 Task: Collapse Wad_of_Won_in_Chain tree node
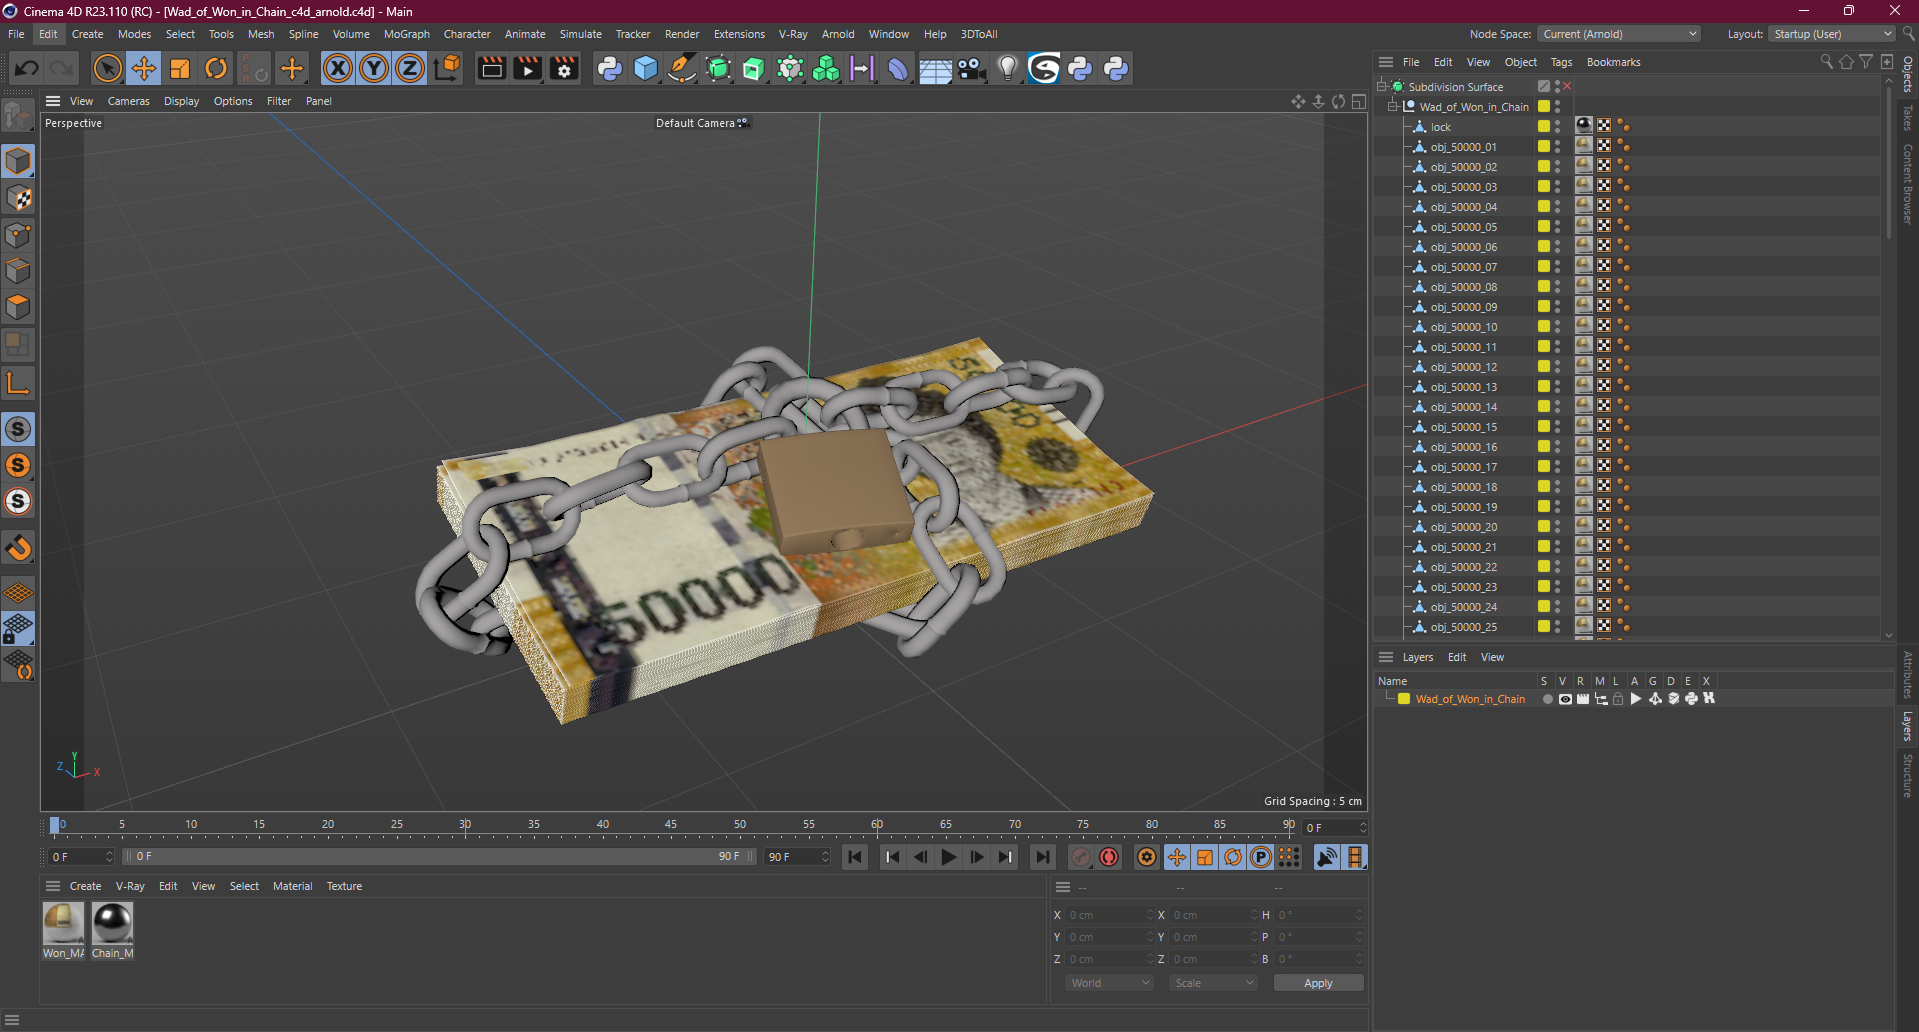pyautogui.click(x=1393, y=107)
